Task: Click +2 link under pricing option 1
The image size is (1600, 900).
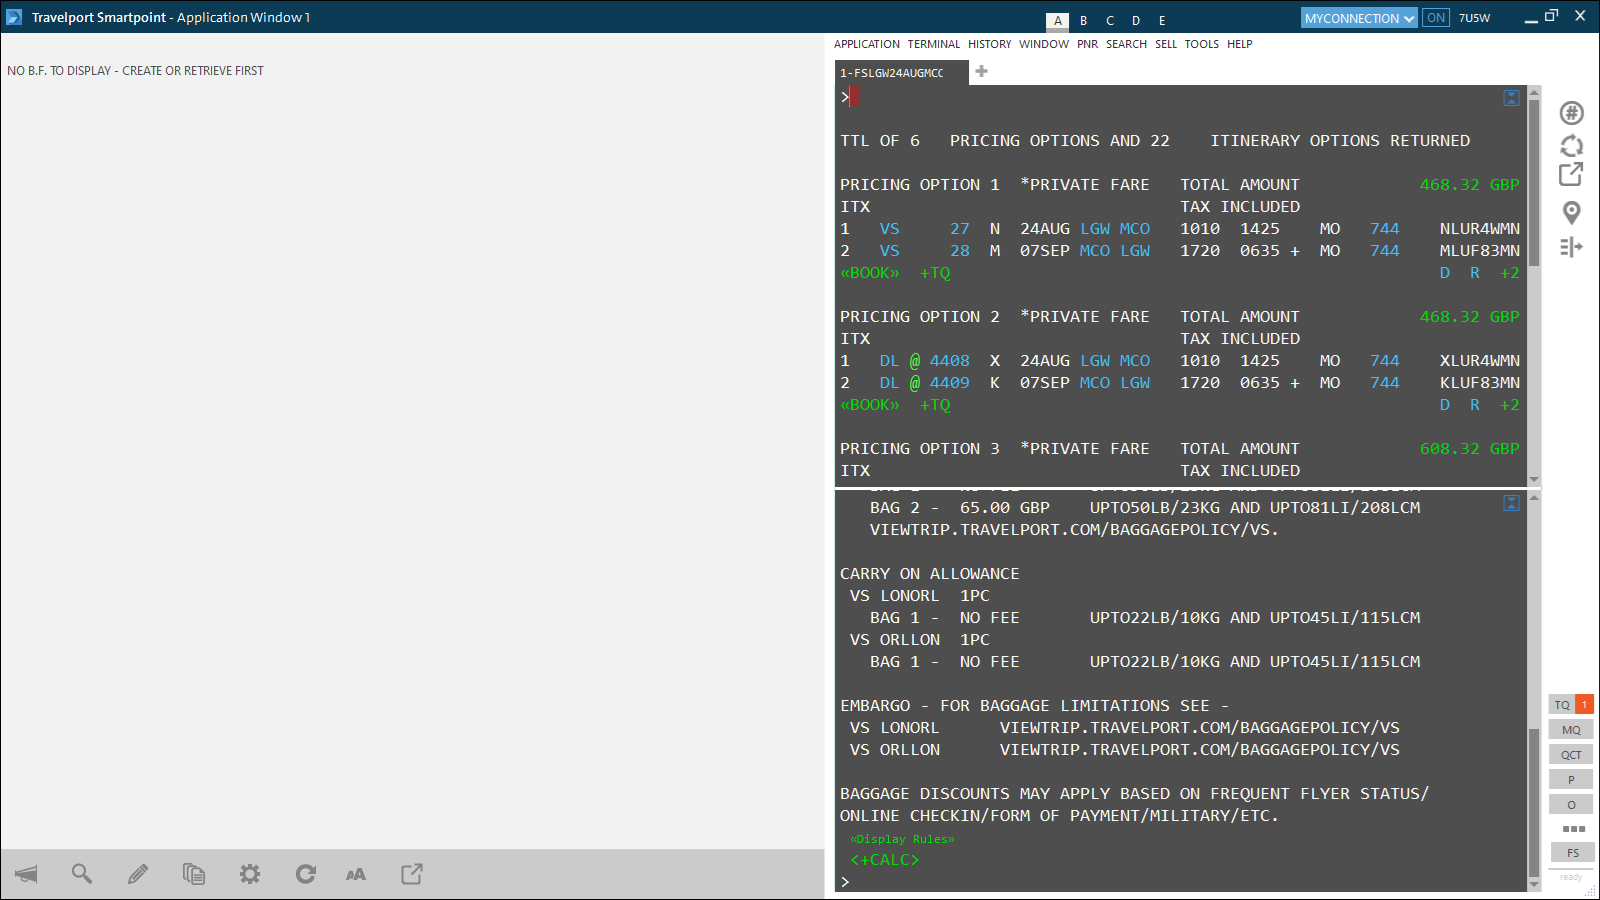Action: coord(1510,273)
